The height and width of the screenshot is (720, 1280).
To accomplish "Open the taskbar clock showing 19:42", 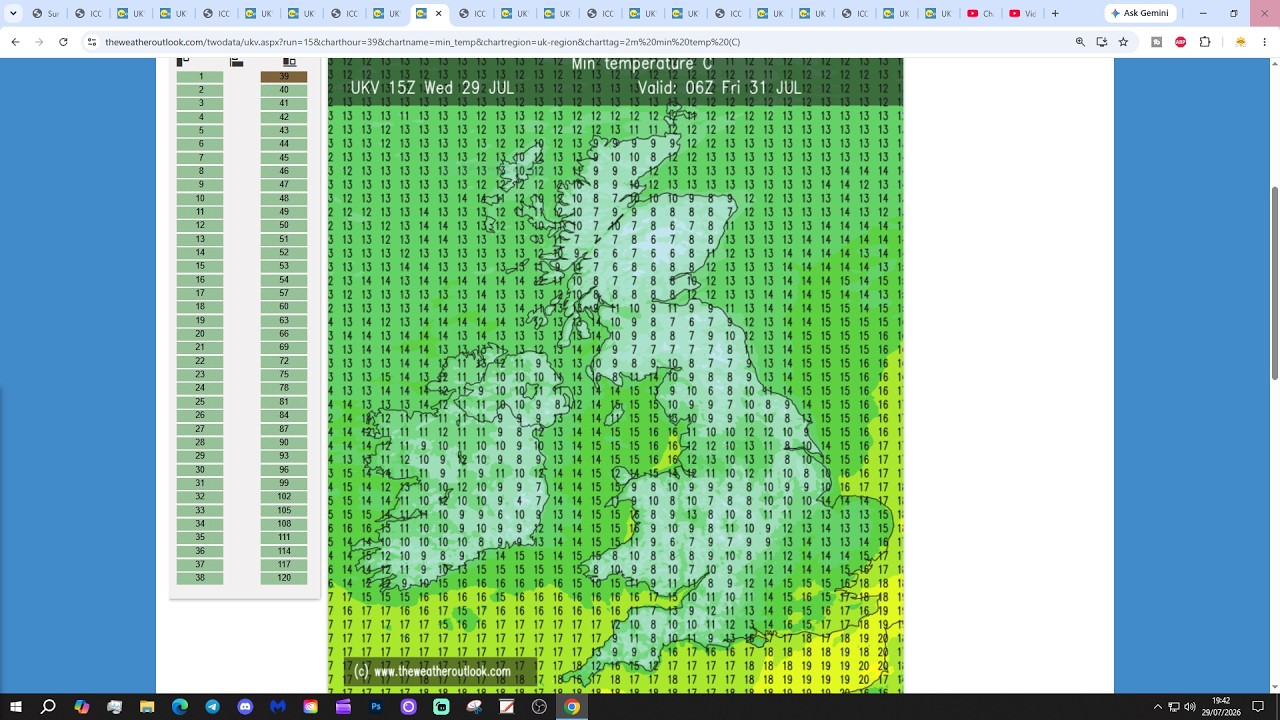I will 1221,707.
